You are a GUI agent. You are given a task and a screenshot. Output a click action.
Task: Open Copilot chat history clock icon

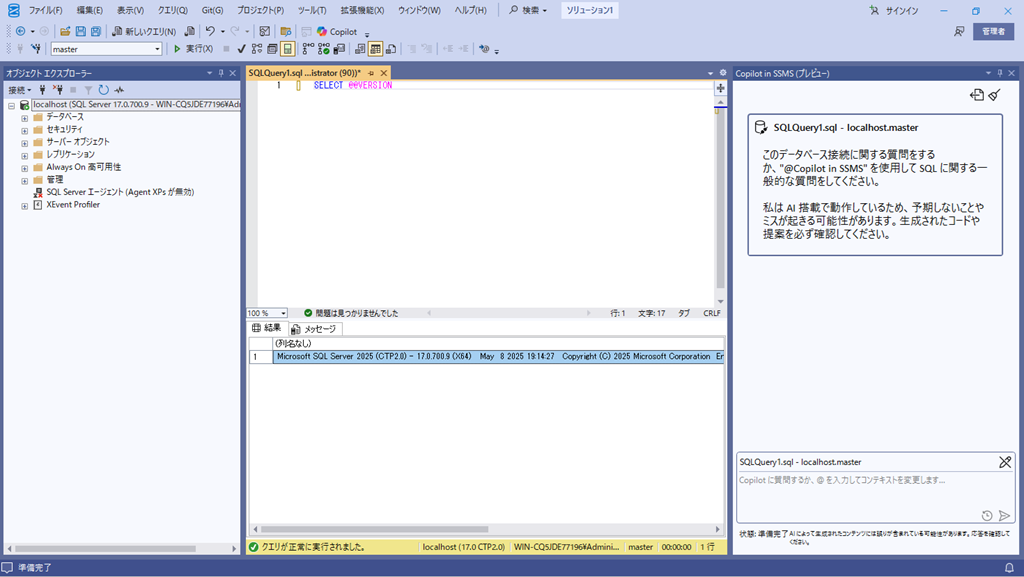click(987, 516)
